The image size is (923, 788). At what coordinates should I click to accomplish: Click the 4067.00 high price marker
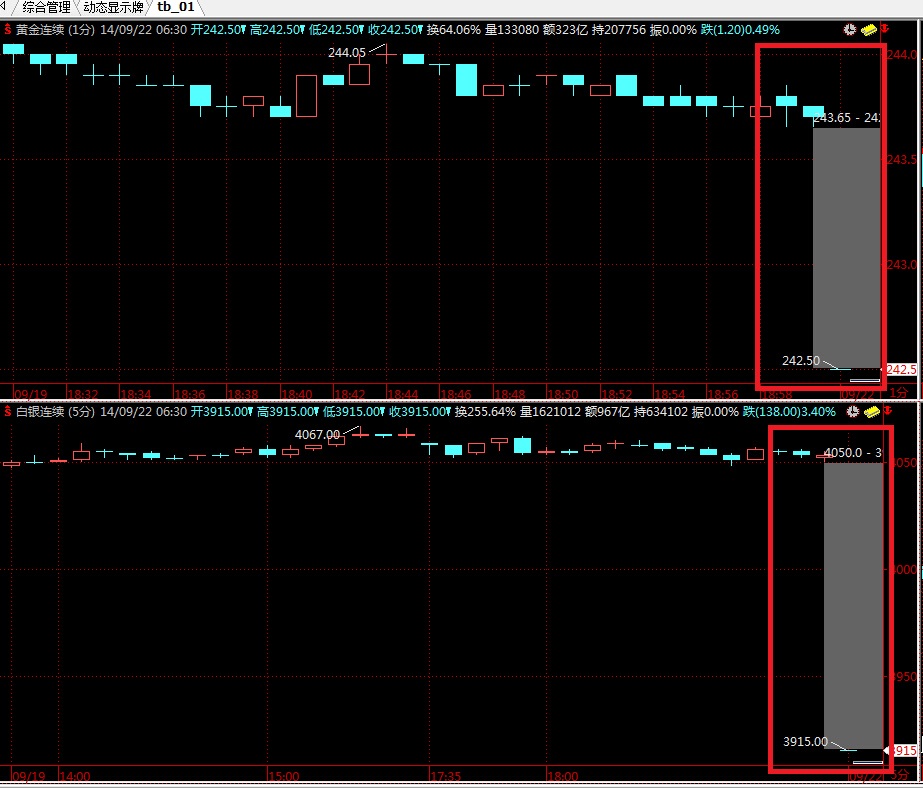pyautogui.click(x=317, y=434)
